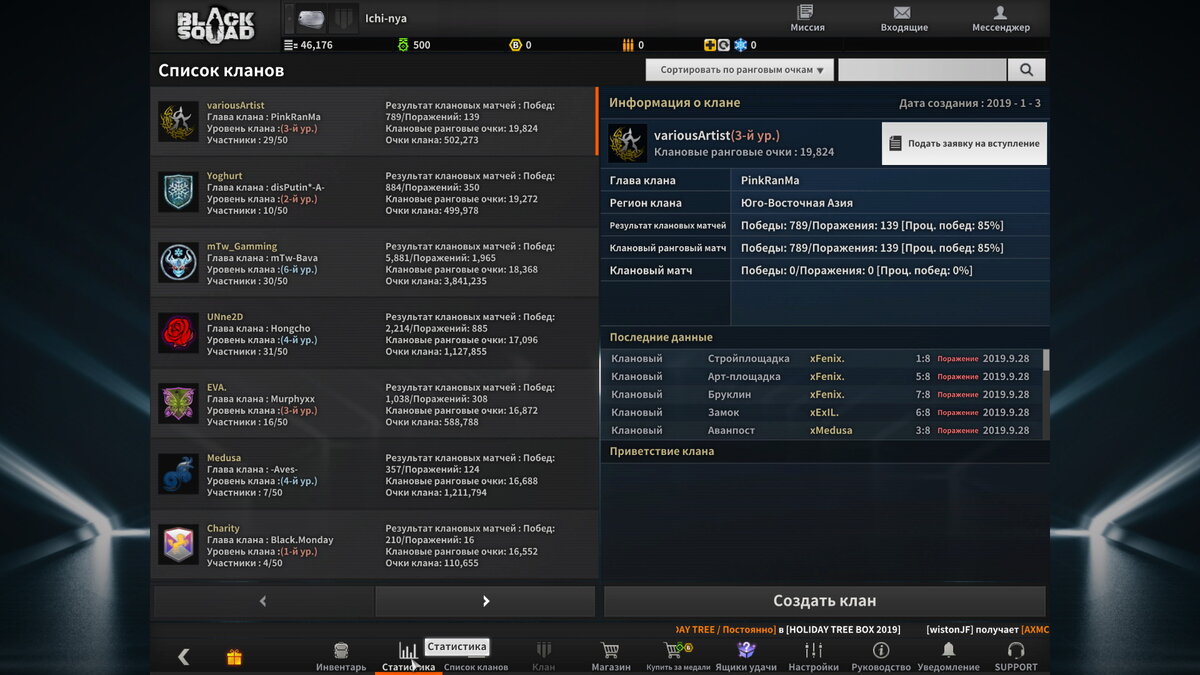
Task: Click opponent name xExIL.
Action: tap(825, 412)
